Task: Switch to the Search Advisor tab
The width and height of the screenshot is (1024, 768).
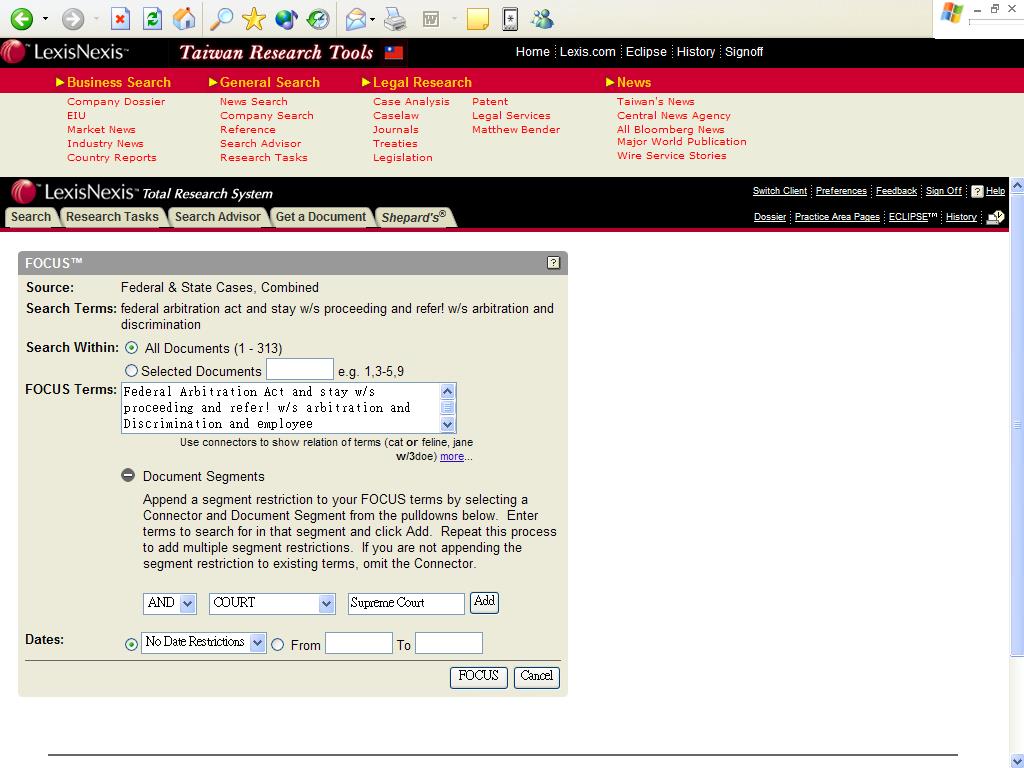Action: click(x=217, y=217)
